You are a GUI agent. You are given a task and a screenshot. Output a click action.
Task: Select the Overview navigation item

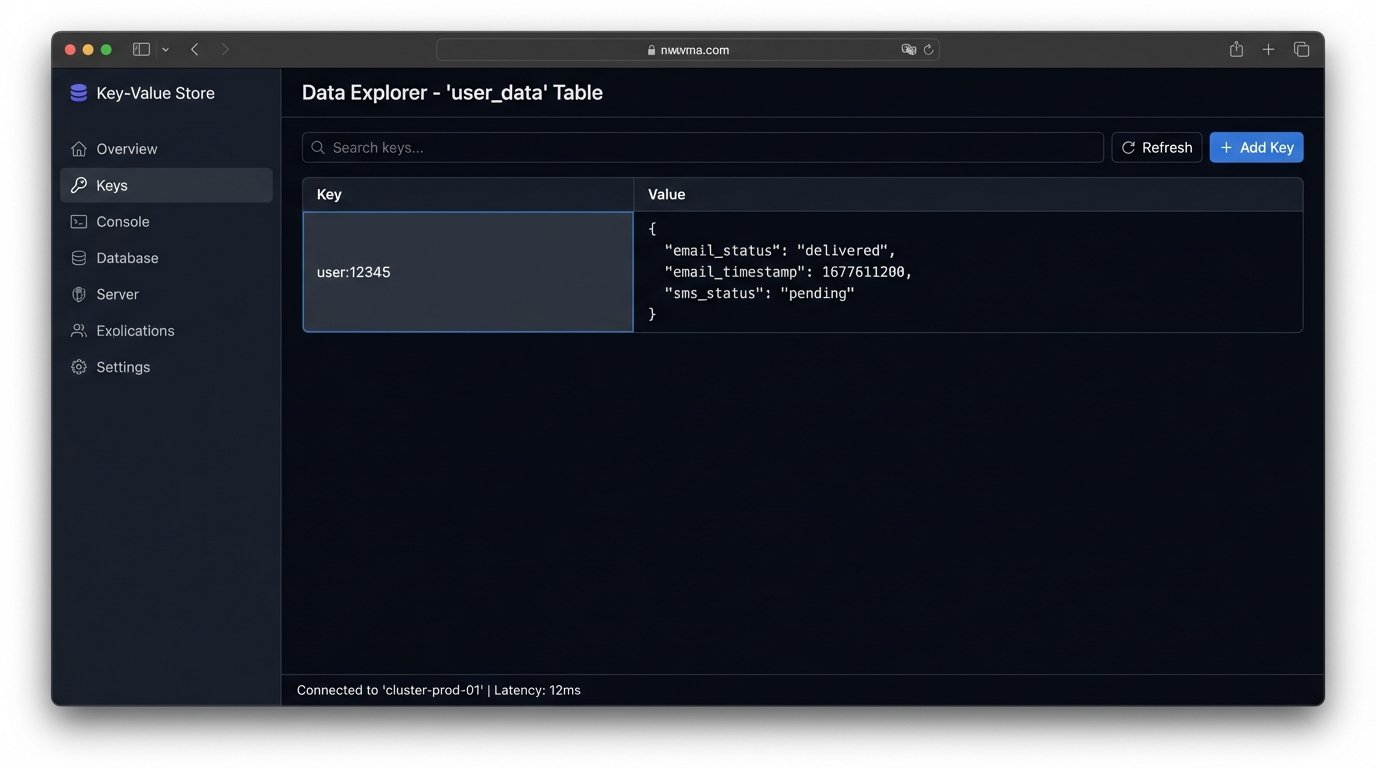126,148
